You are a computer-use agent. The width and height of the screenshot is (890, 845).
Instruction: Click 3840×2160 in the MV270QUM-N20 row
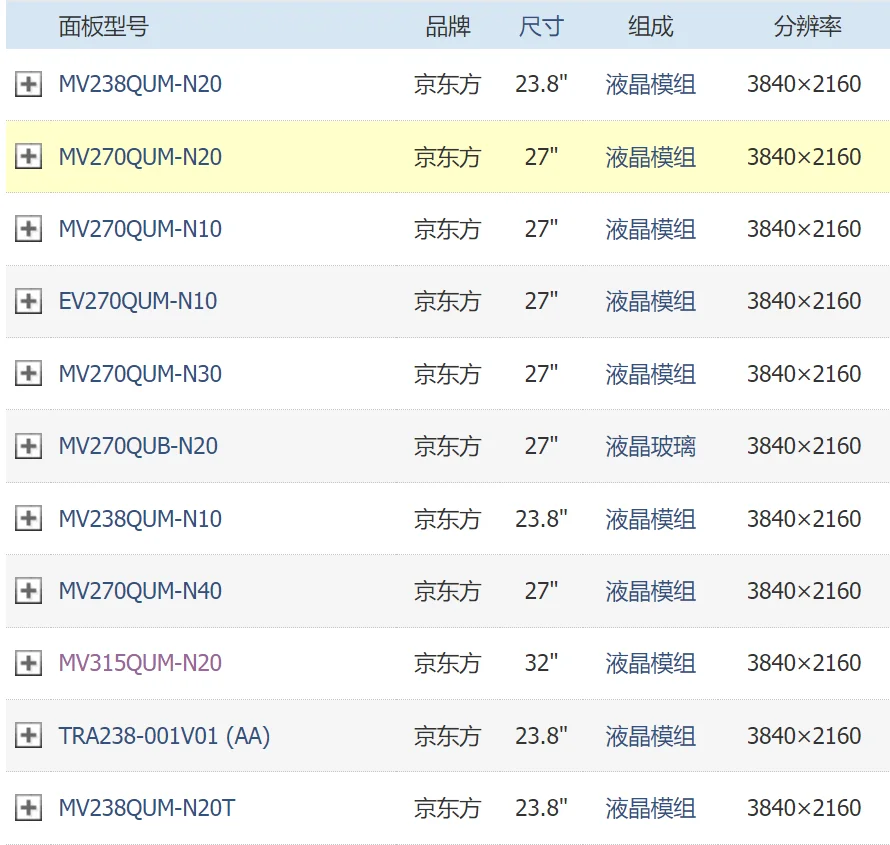804,157
